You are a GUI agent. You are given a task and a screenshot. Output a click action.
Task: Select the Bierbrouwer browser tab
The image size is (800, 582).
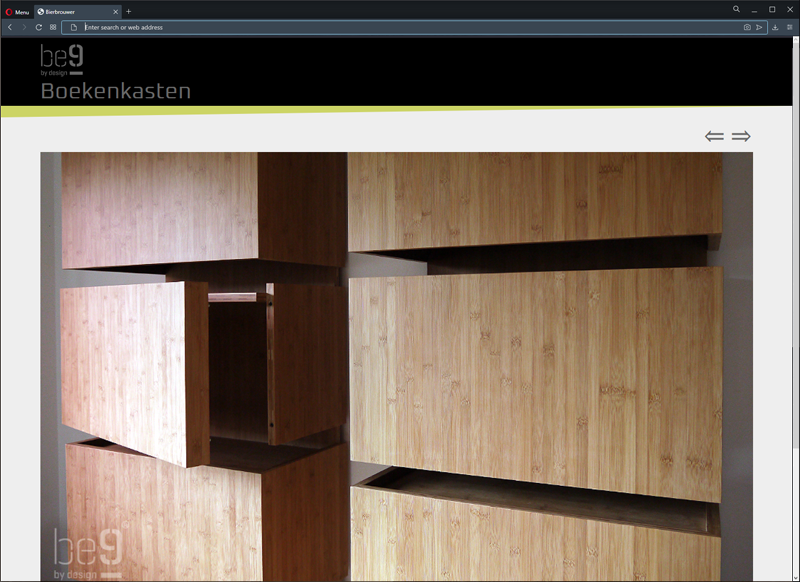[x=78, y=12]
